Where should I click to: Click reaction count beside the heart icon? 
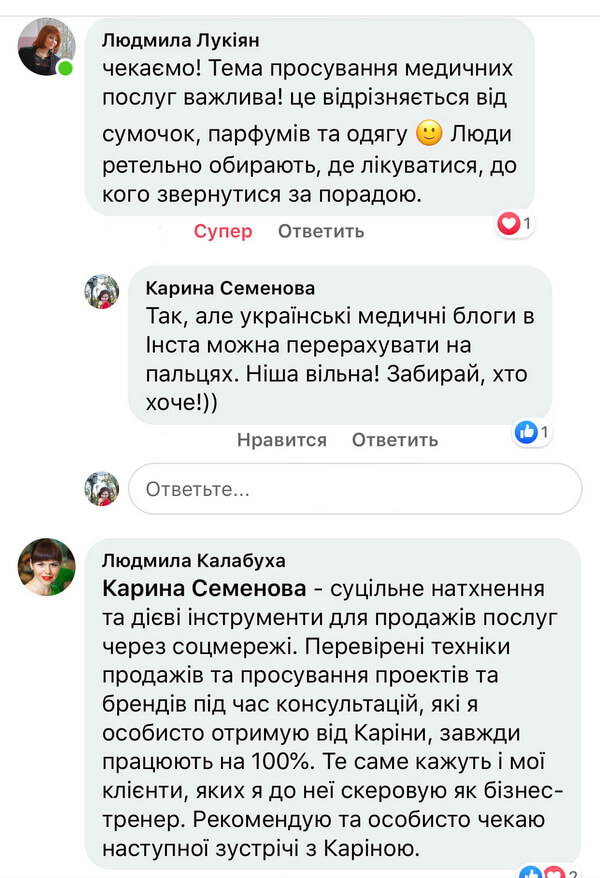[x=528, y=224]
